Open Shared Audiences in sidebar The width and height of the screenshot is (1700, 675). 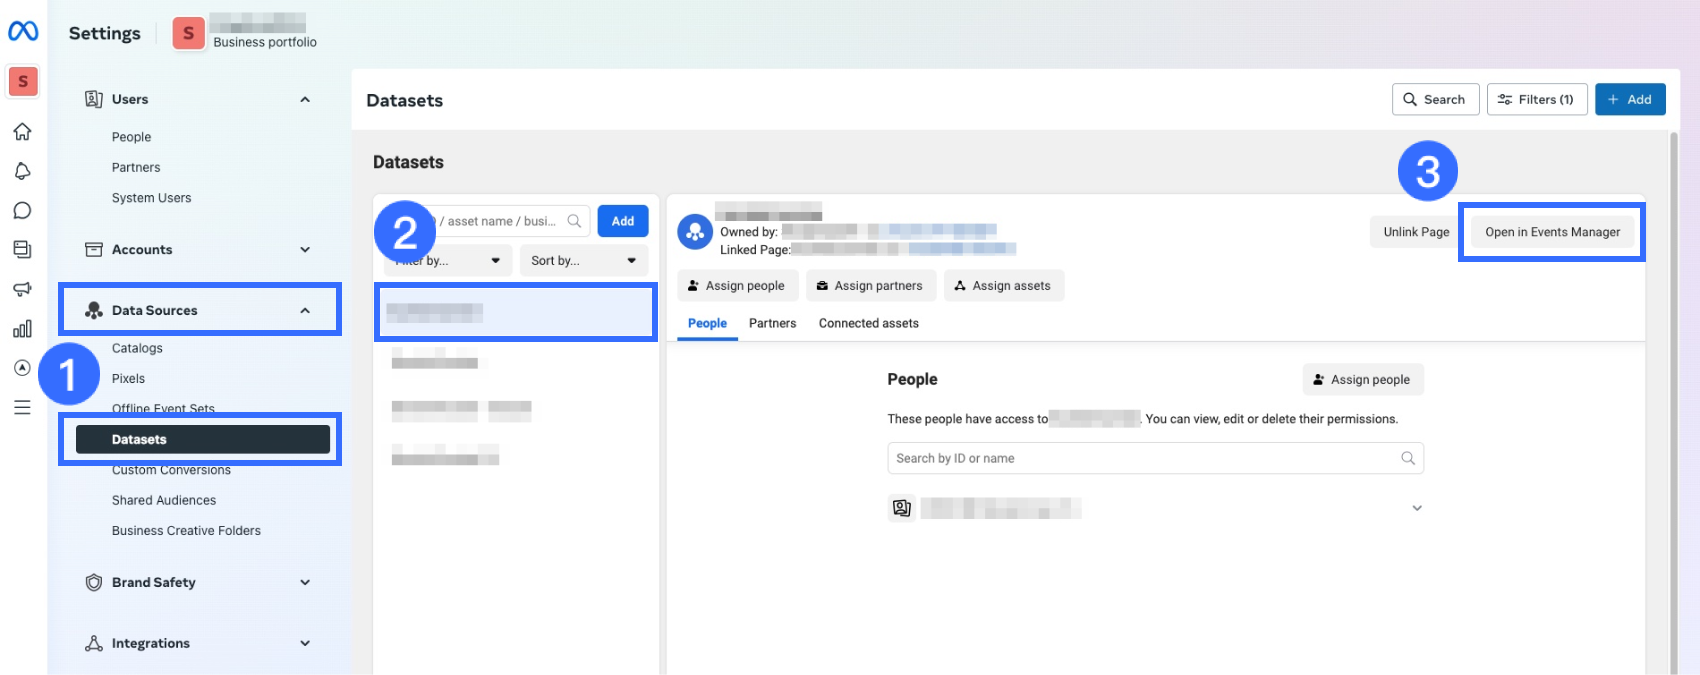164,500
